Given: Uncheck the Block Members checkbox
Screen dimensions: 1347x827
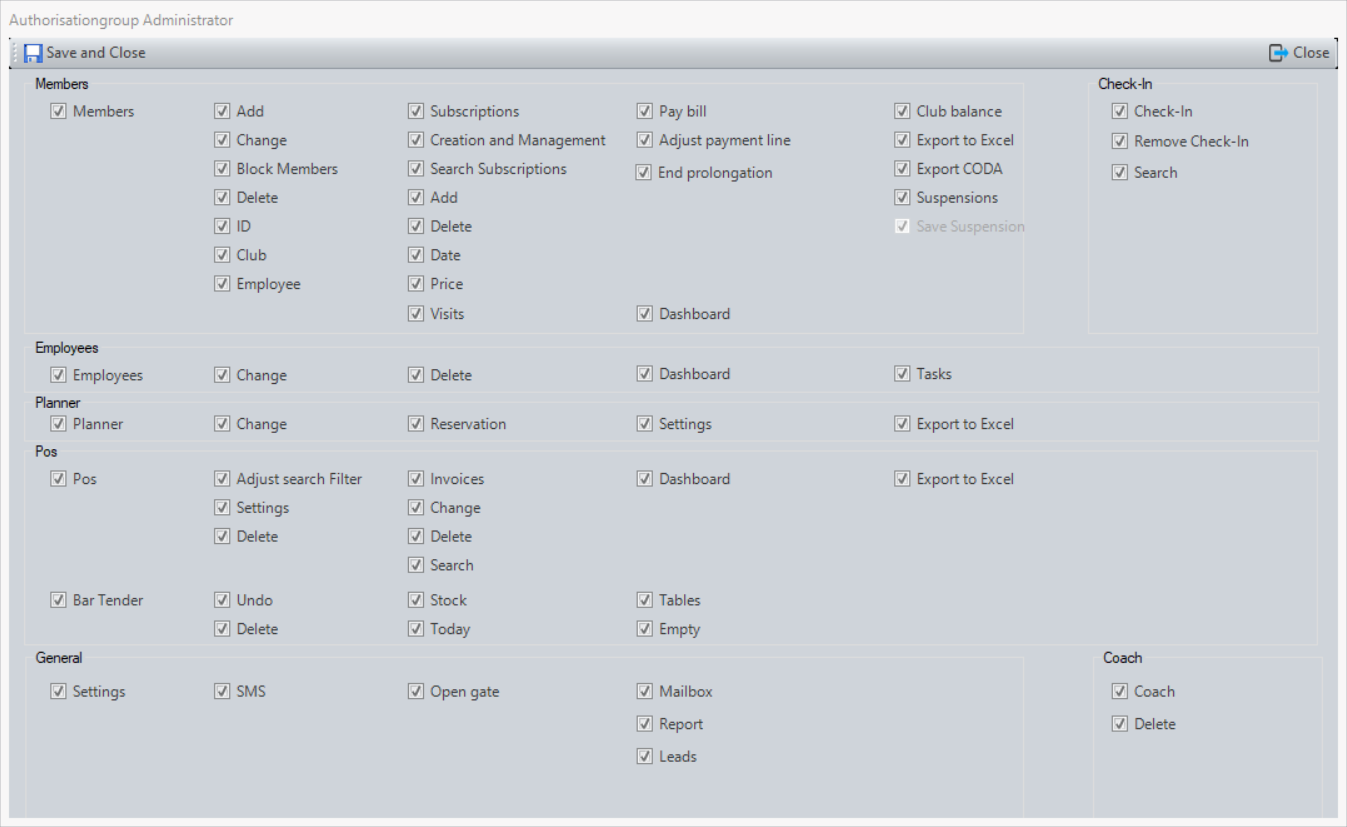Looking at the screenshot, I should pos(222,169).
